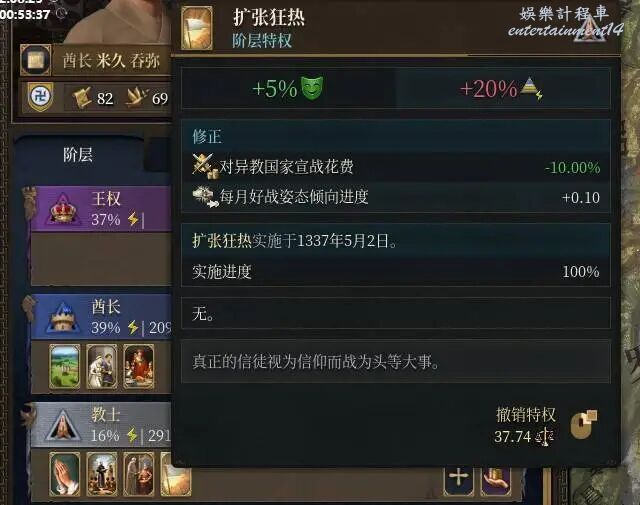The height and width of the screenshot is (505, 640).
Task: Select the 阶层 estates tab
Action: click(x=78, y=155)
